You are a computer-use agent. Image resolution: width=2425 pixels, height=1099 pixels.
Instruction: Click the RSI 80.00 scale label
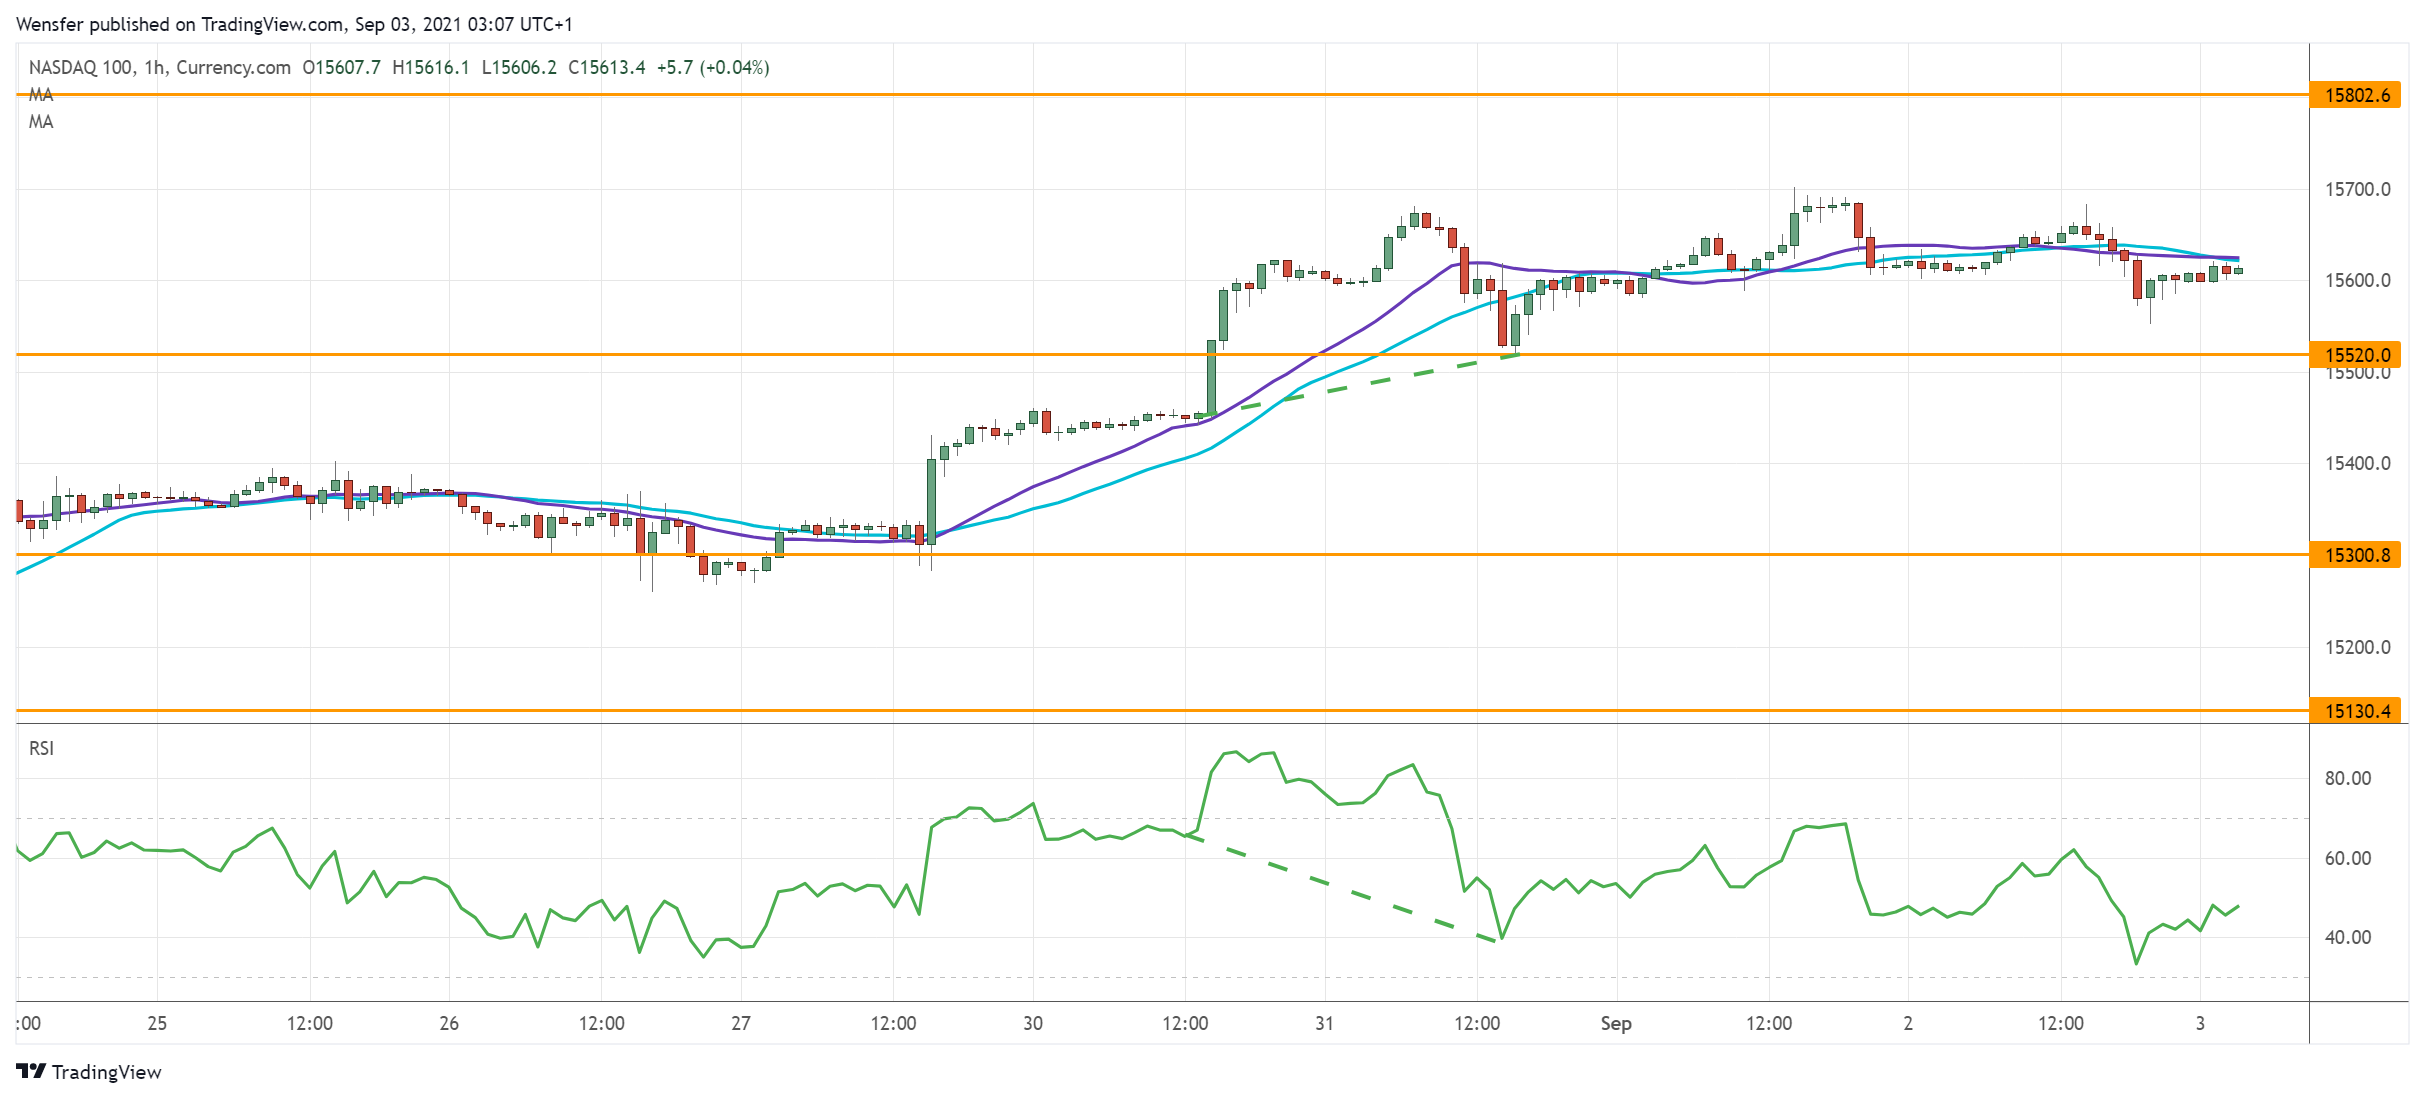(x=2347, y=778)
